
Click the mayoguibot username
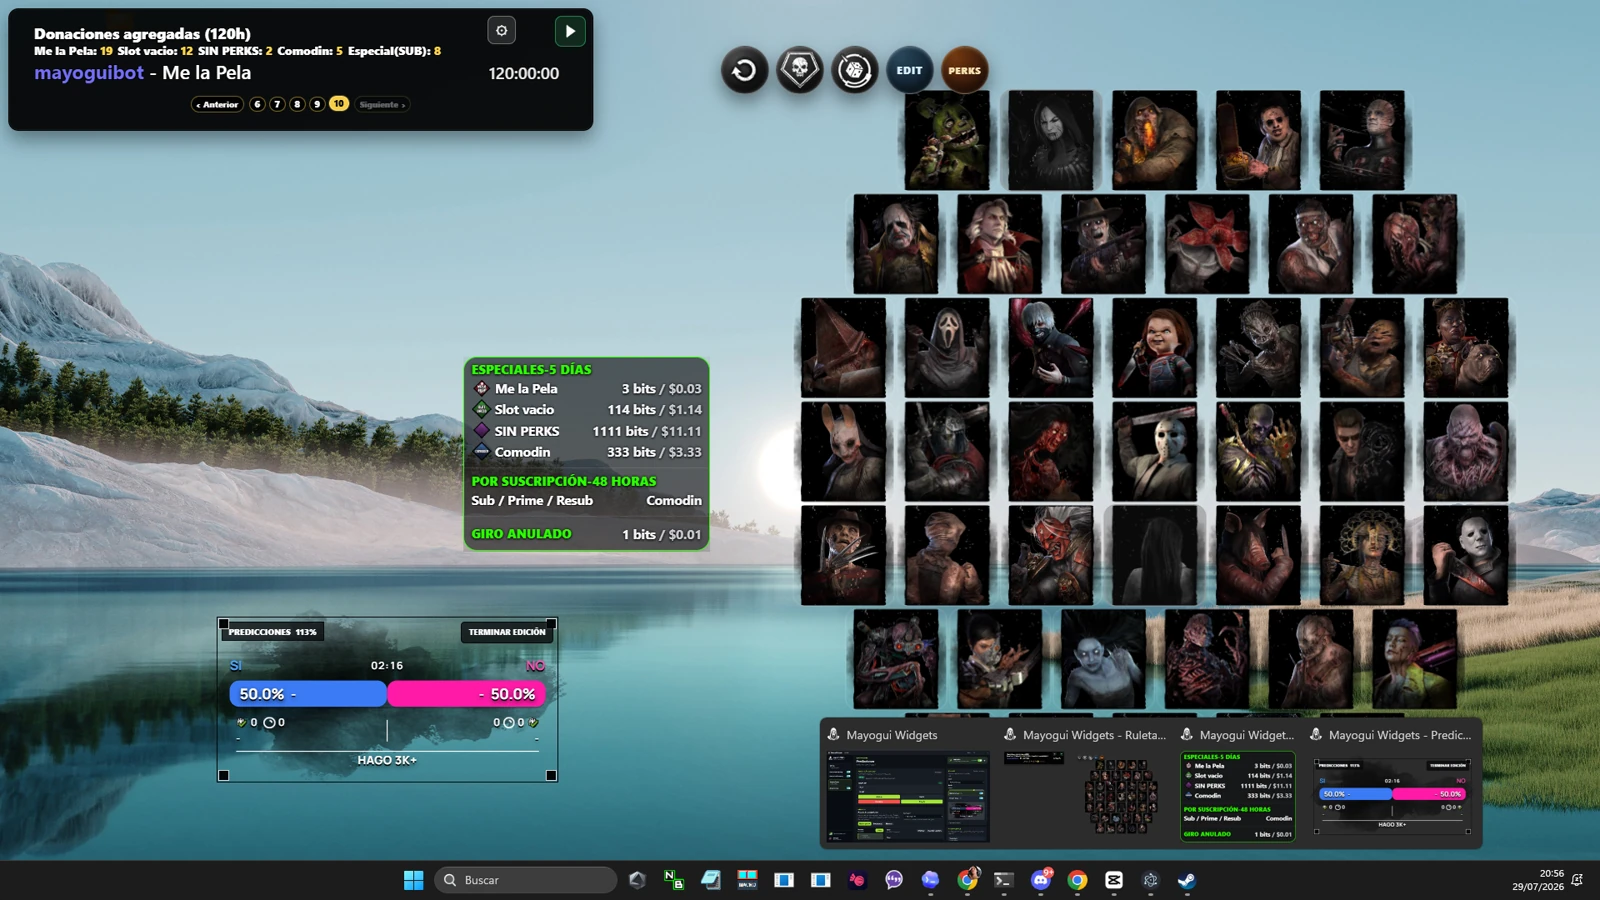coord(89,73)
